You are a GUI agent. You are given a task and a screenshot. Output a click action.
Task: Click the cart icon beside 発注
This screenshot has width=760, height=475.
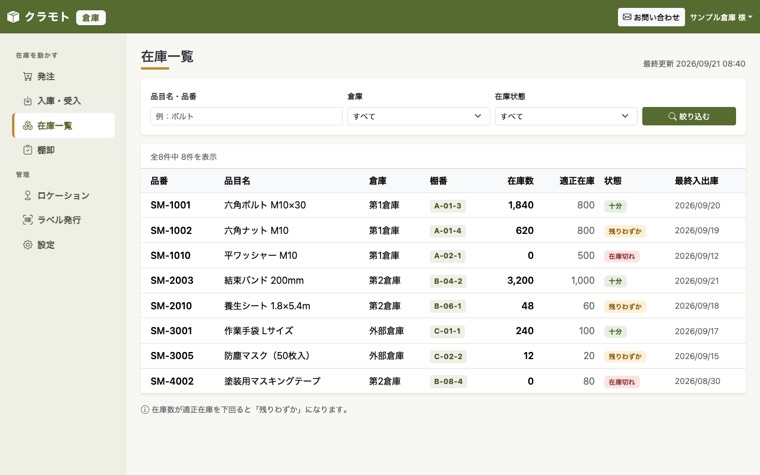pos(28,76)
